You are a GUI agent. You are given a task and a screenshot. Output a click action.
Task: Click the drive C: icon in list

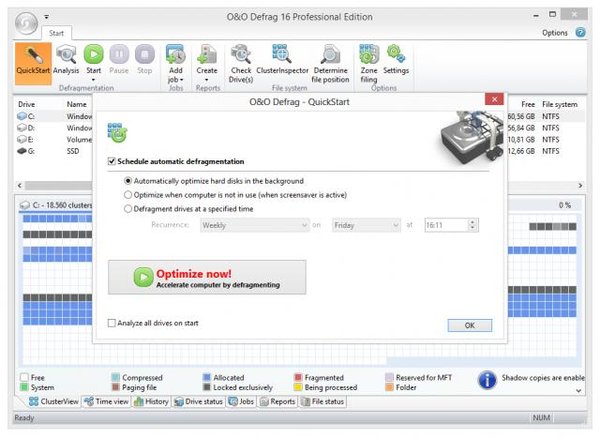coord(22,116)
